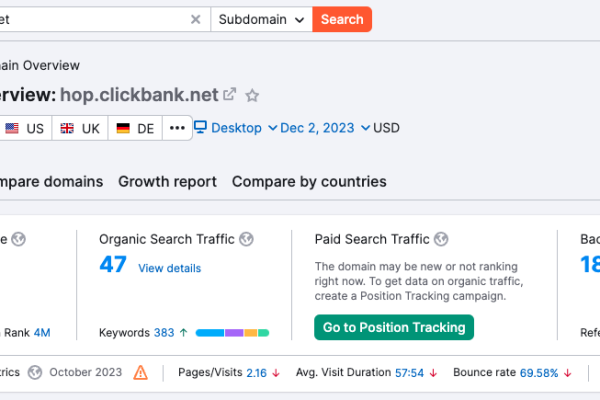Switch to the Compare by countries tab
The image size is (600, 400).
309,181
